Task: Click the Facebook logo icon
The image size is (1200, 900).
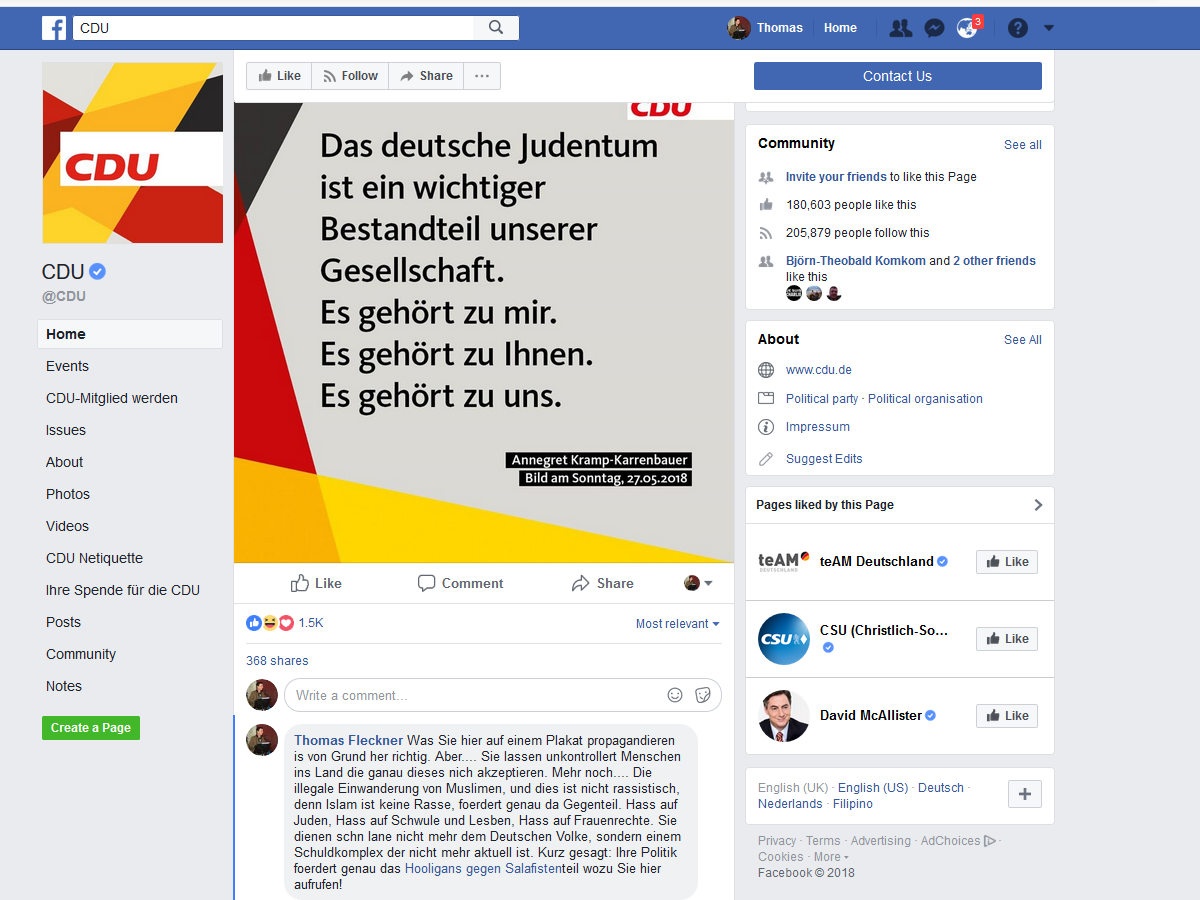Action: coord(54,28)
